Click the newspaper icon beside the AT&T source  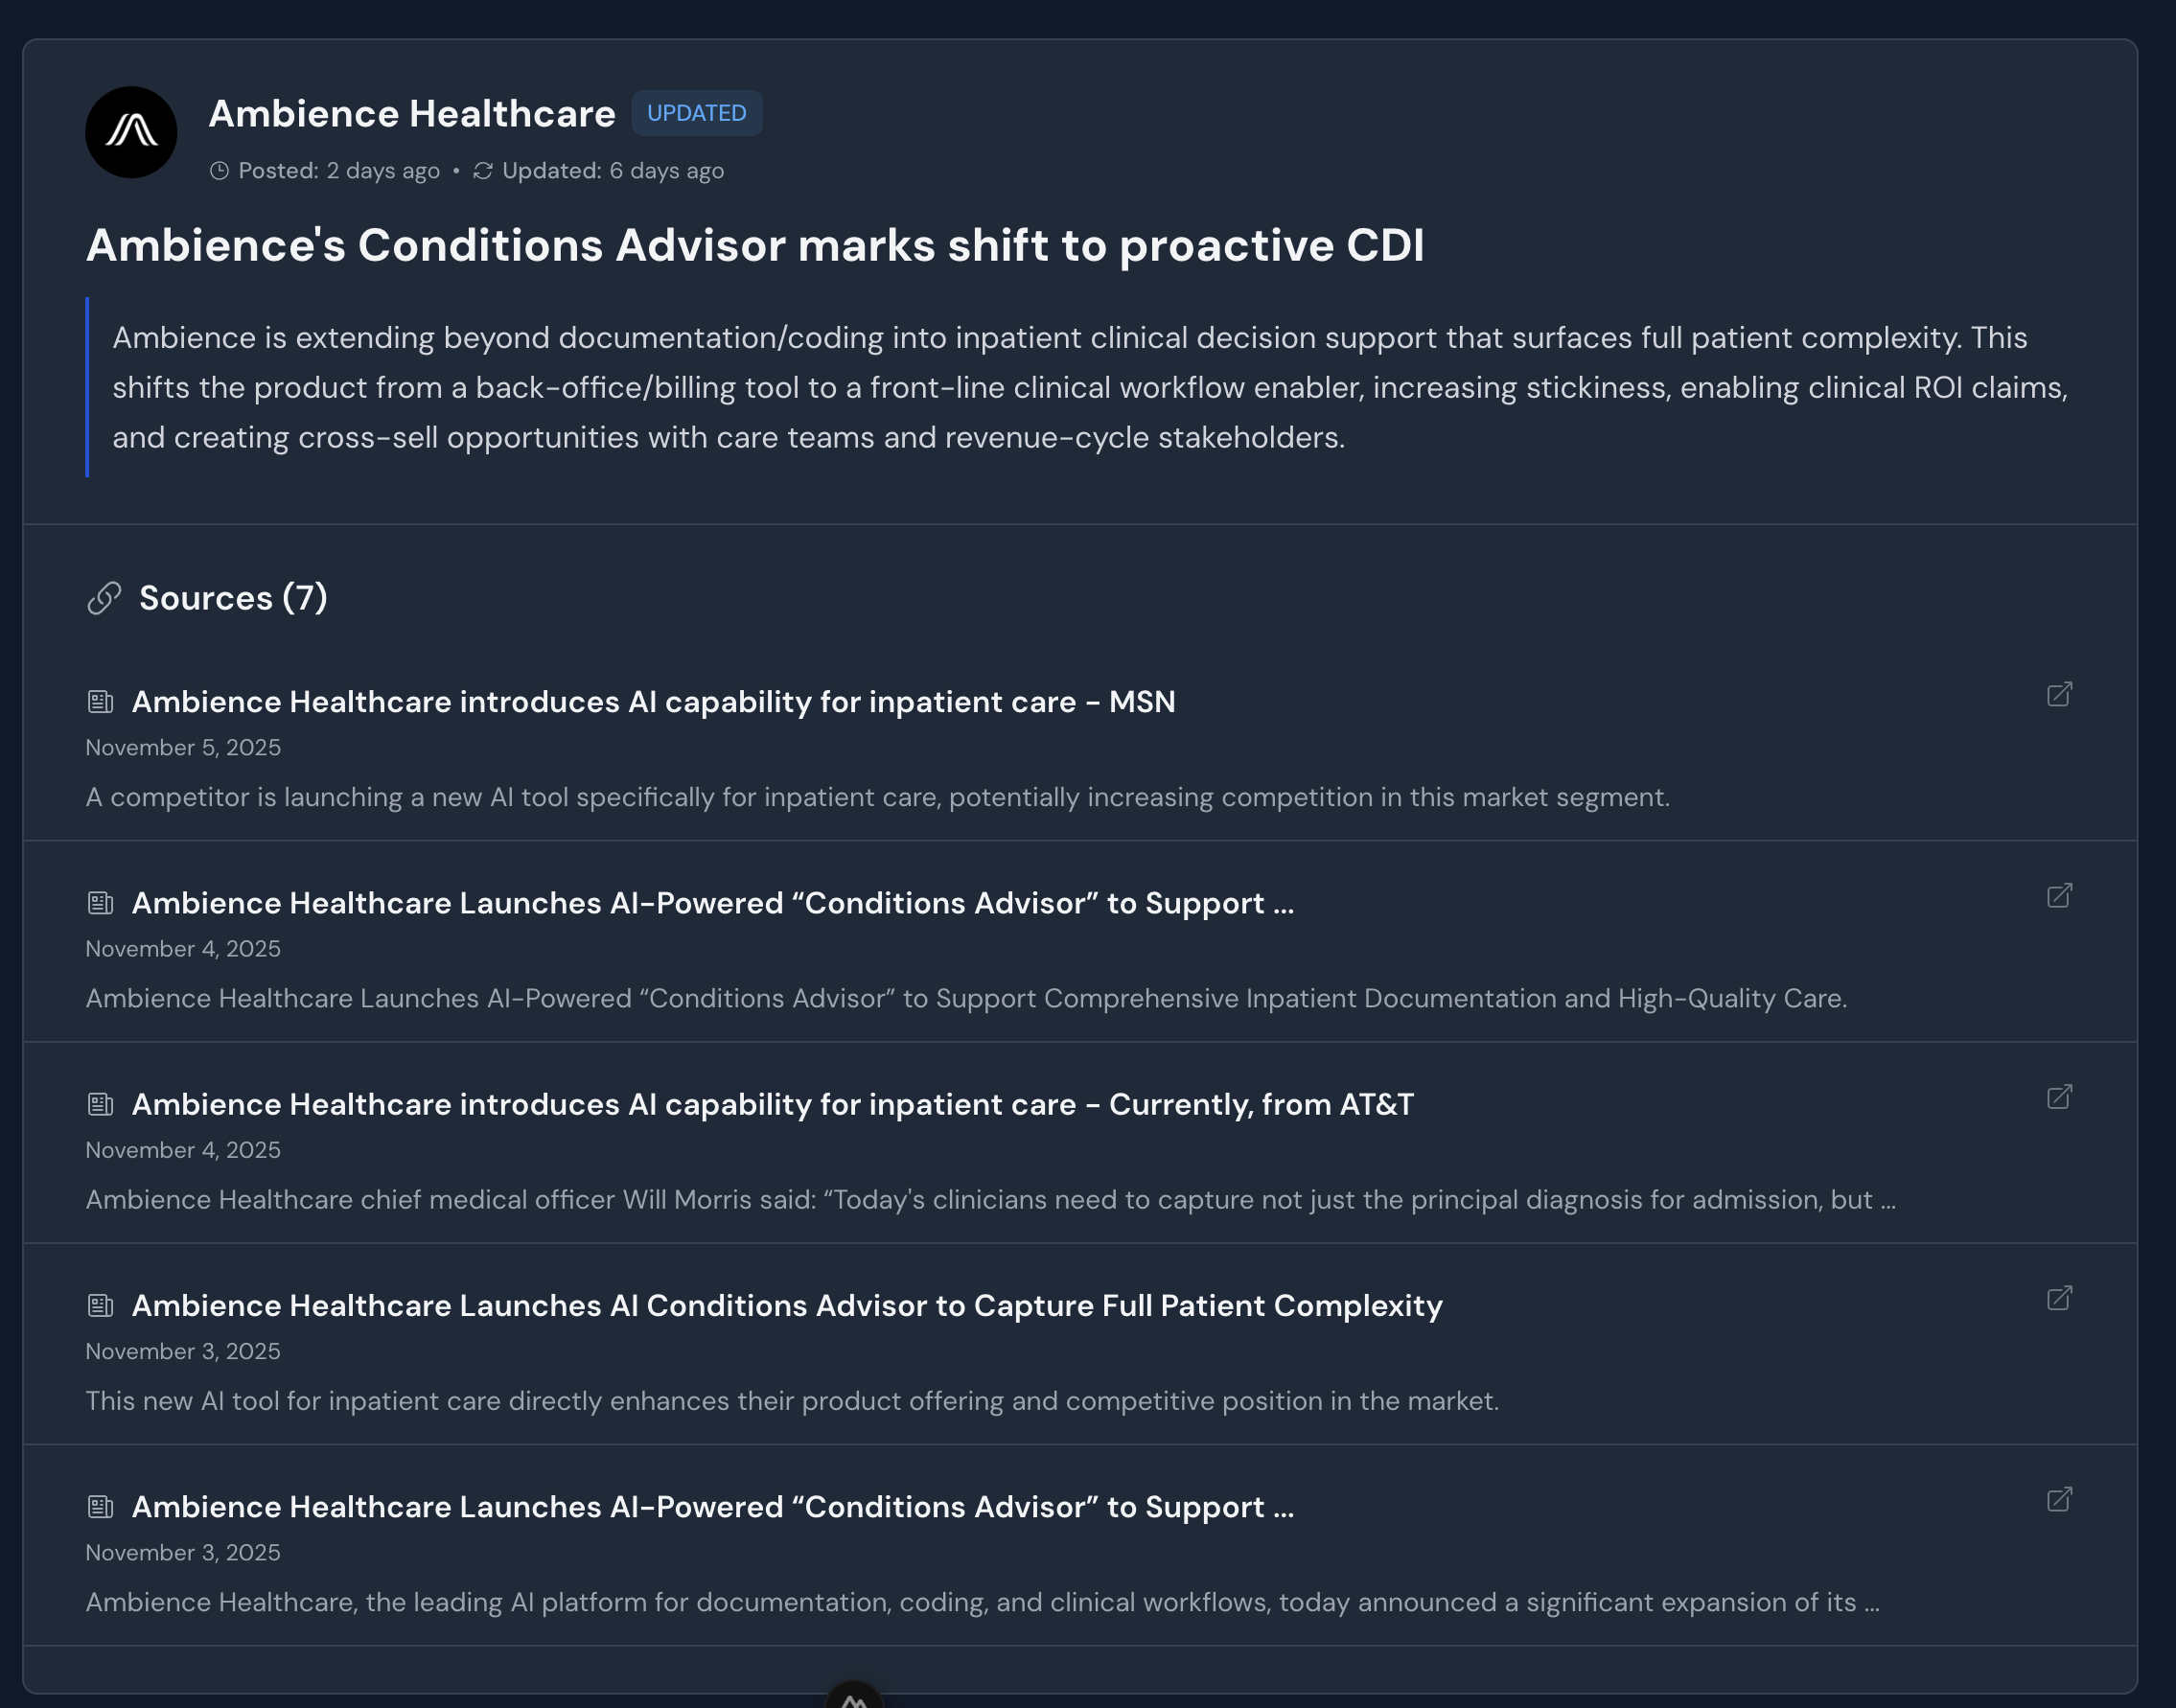[x=100, y=1104]
